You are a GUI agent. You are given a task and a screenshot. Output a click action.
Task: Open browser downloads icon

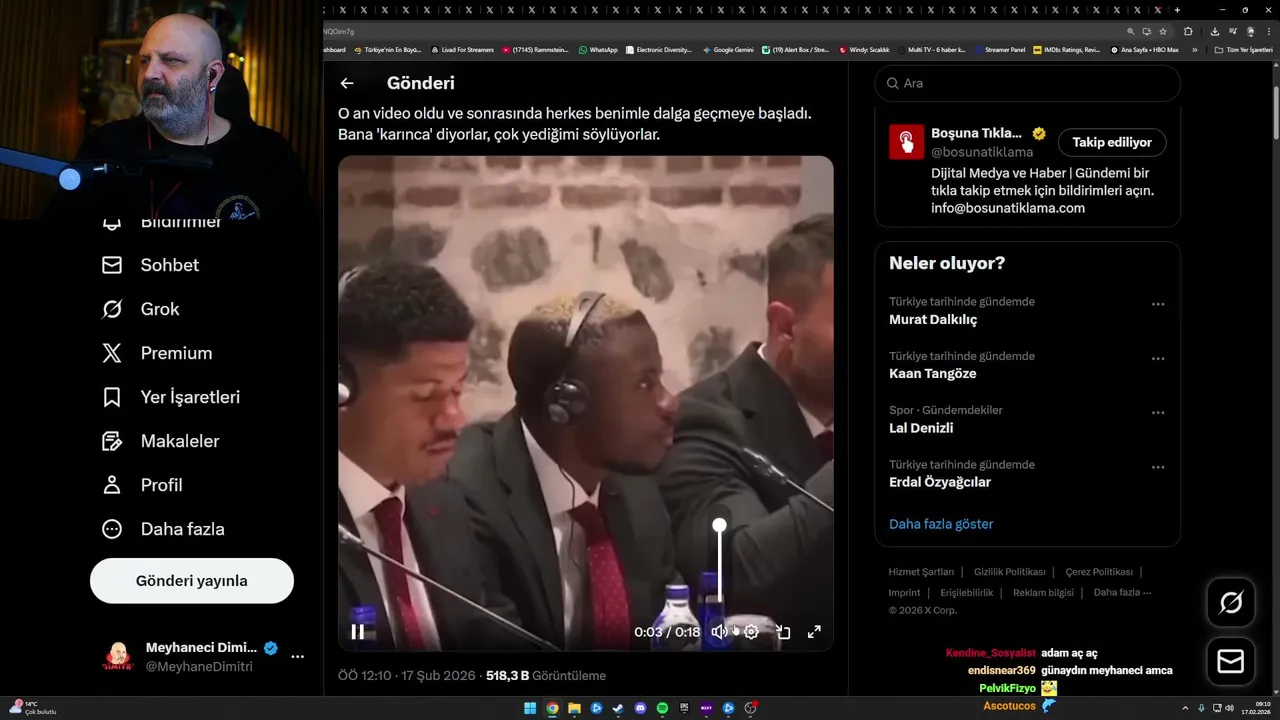point(1214,31)
